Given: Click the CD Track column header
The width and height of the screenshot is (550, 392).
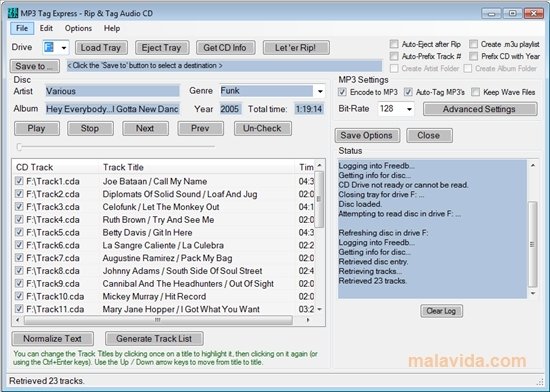Looking at the screenshot, I should (x=56, y=167).
